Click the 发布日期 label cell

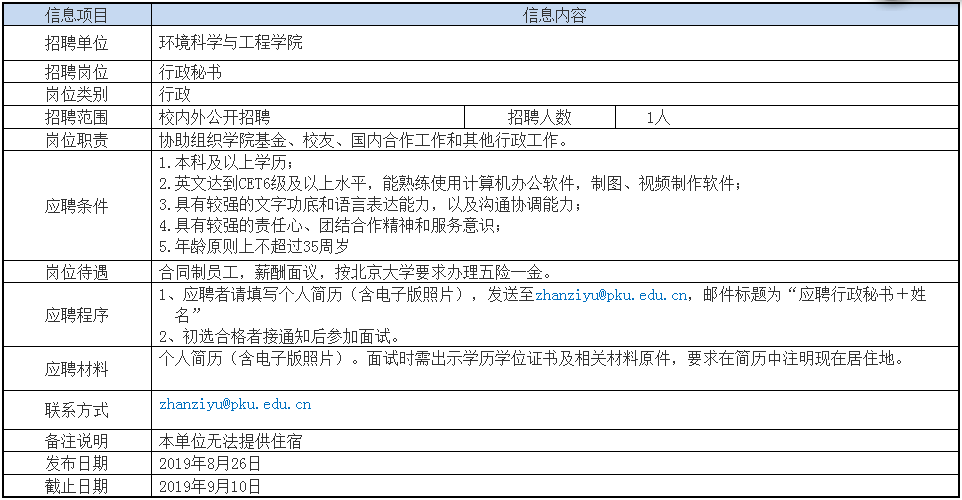pyautogui.click(x=77, y=464)
